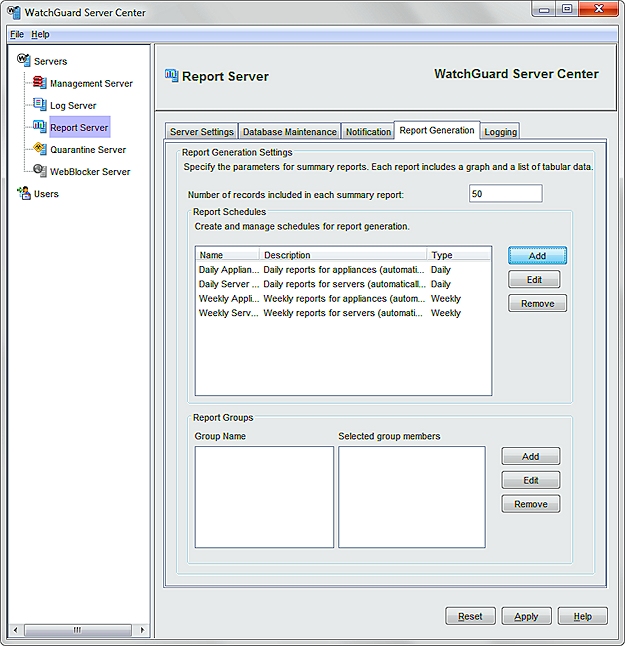This screenshot has width=625, height=646.
Task: Select the Users node
Action: 46,194
